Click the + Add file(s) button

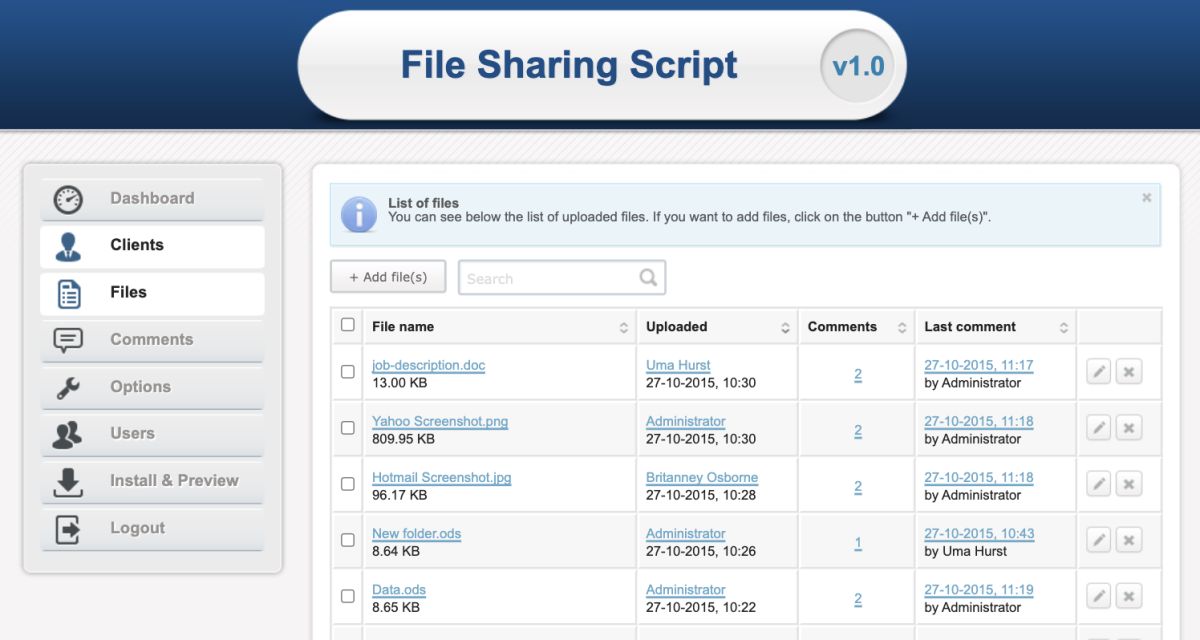(x=388, y=277)
